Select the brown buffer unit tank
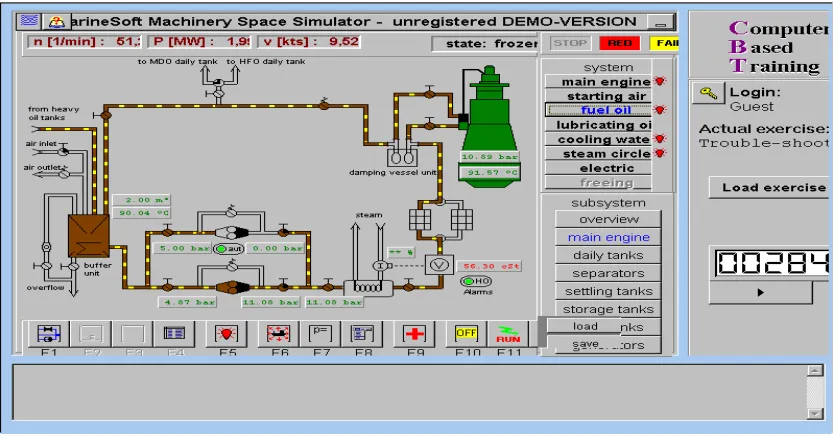The height and width of the screenshot is (438, 840). click(x=89, y=236)
